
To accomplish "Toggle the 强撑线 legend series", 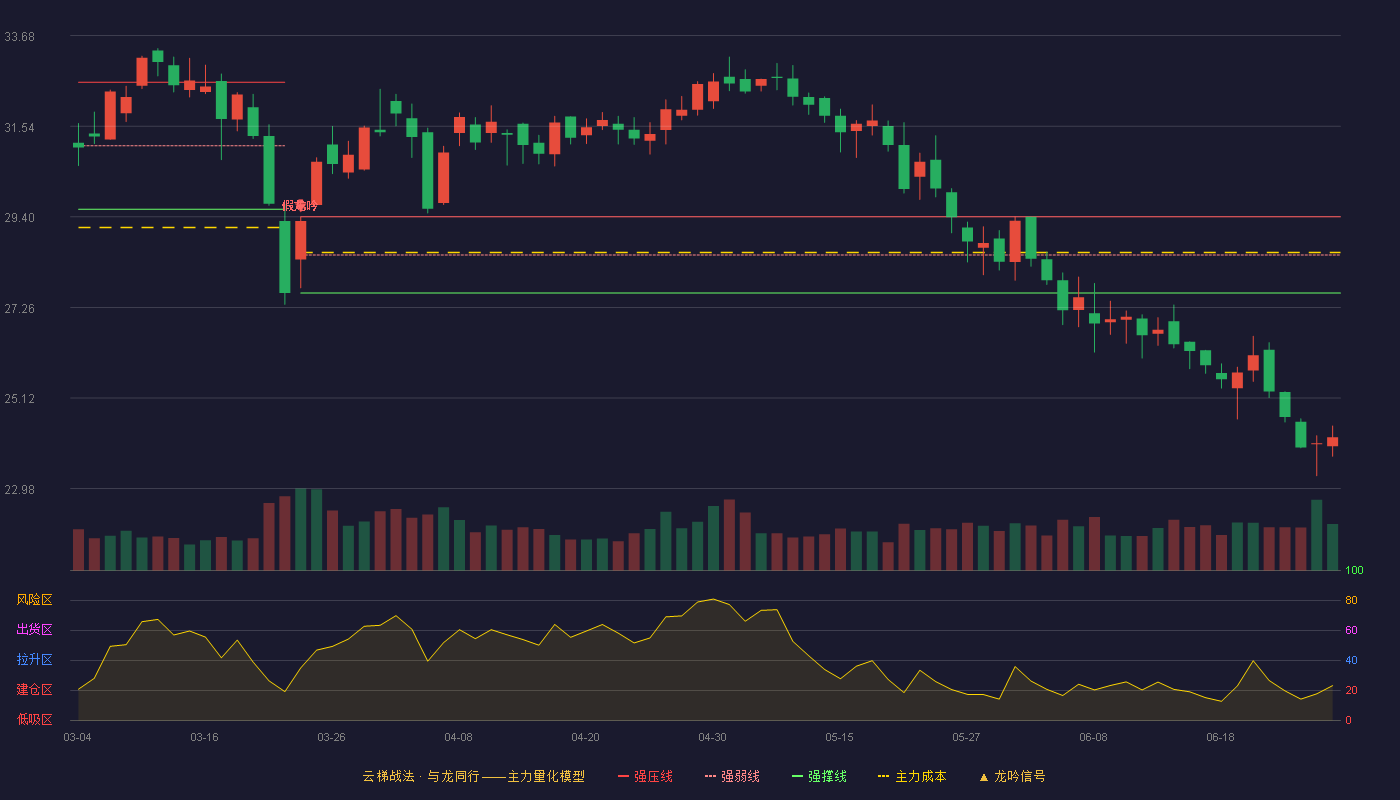I will point(819,776).
